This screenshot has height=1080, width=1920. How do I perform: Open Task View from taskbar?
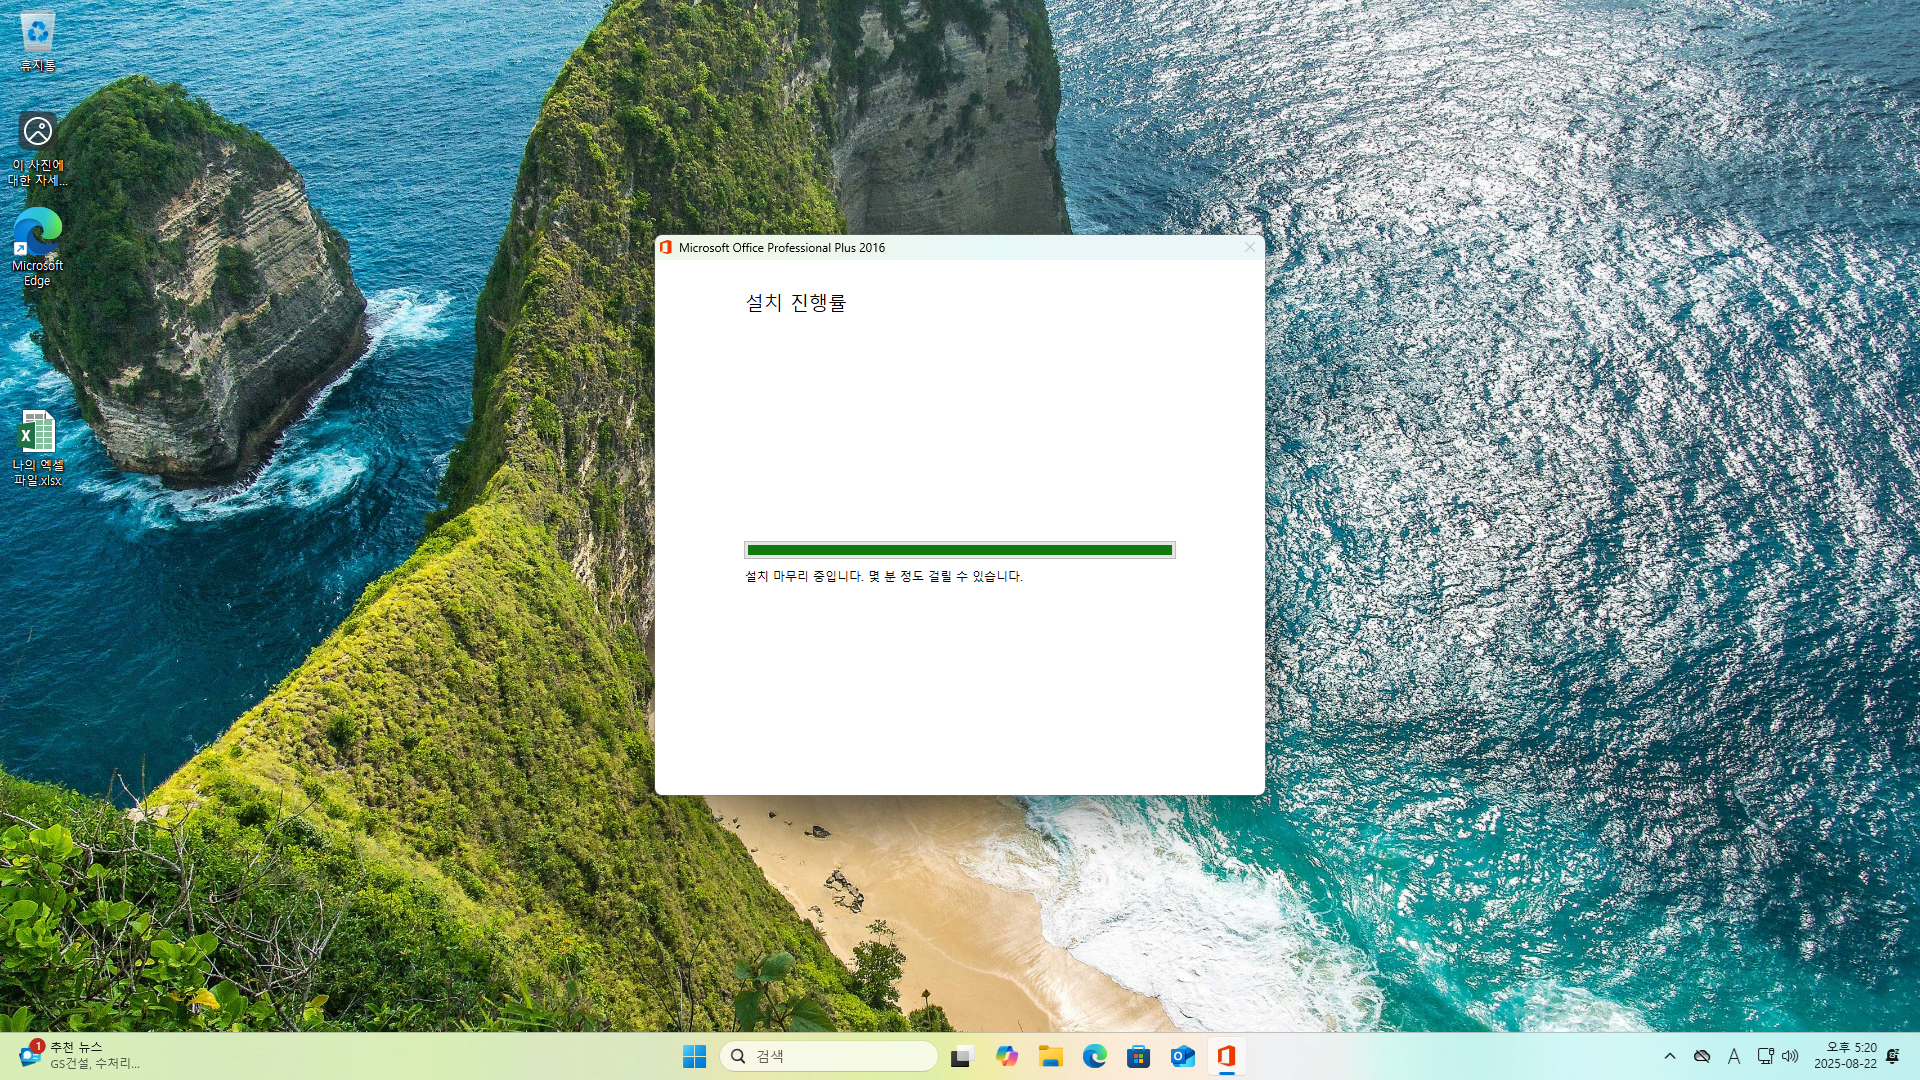click(x=962, y=1056)
